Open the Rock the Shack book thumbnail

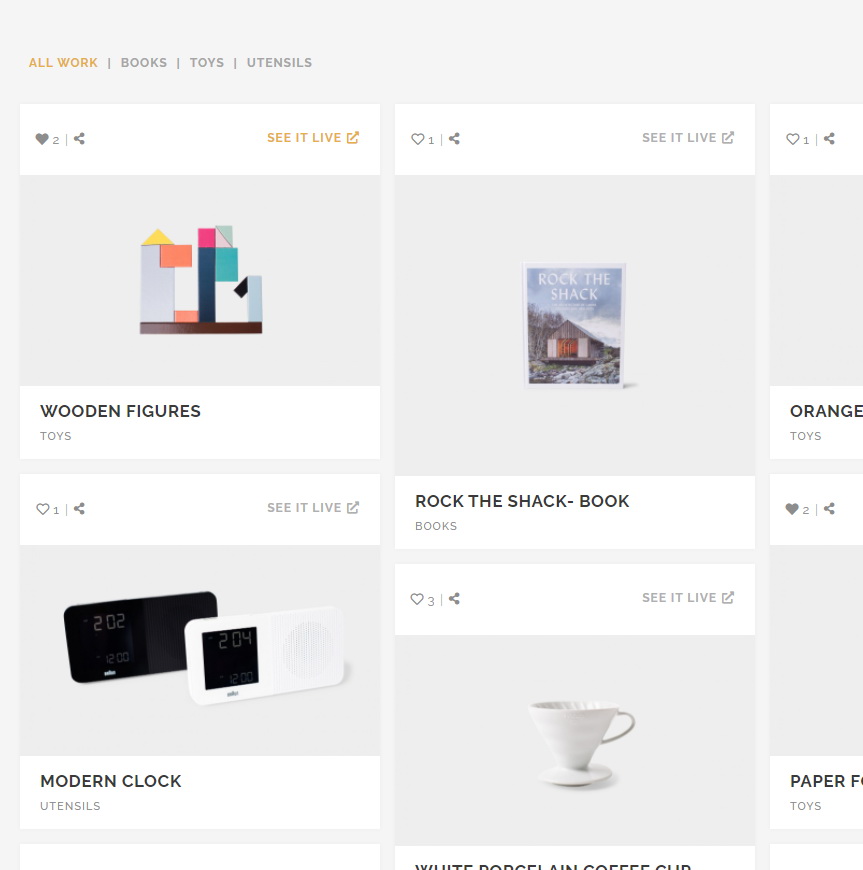[575, 325]
